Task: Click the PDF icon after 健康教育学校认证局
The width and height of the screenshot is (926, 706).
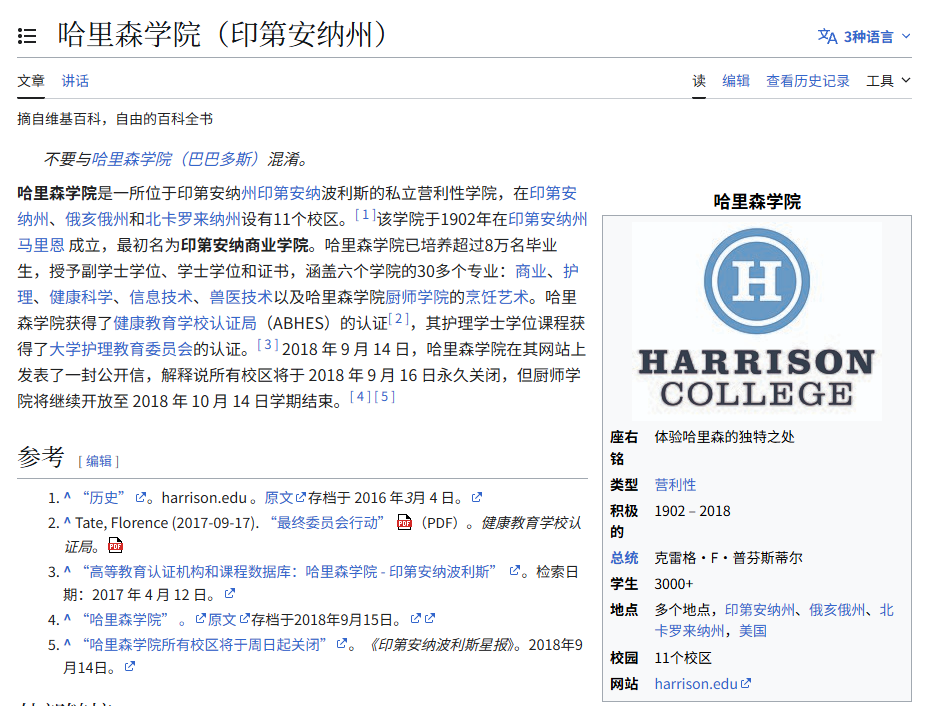Action: (x=116, y=546)
